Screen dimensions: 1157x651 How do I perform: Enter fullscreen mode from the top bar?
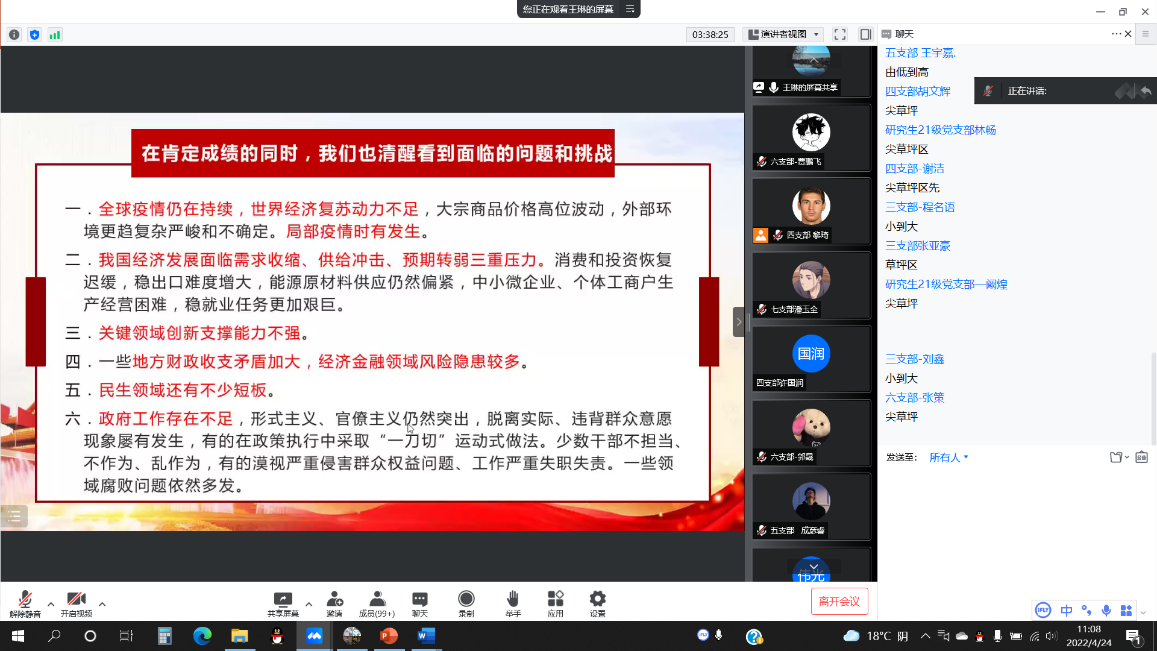click(840, 34)
